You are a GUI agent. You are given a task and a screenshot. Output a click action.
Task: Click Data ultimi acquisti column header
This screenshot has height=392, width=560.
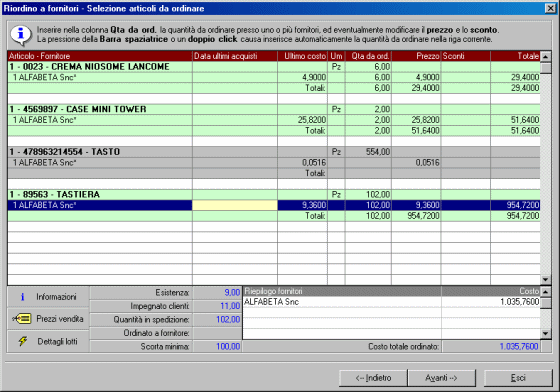[235, 56]
